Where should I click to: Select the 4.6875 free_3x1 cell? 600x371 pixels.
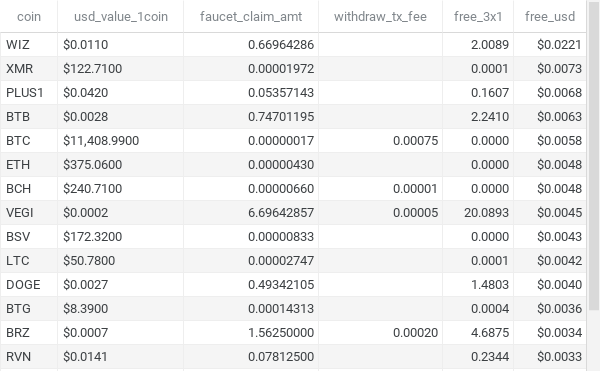[x=478, y=333]
